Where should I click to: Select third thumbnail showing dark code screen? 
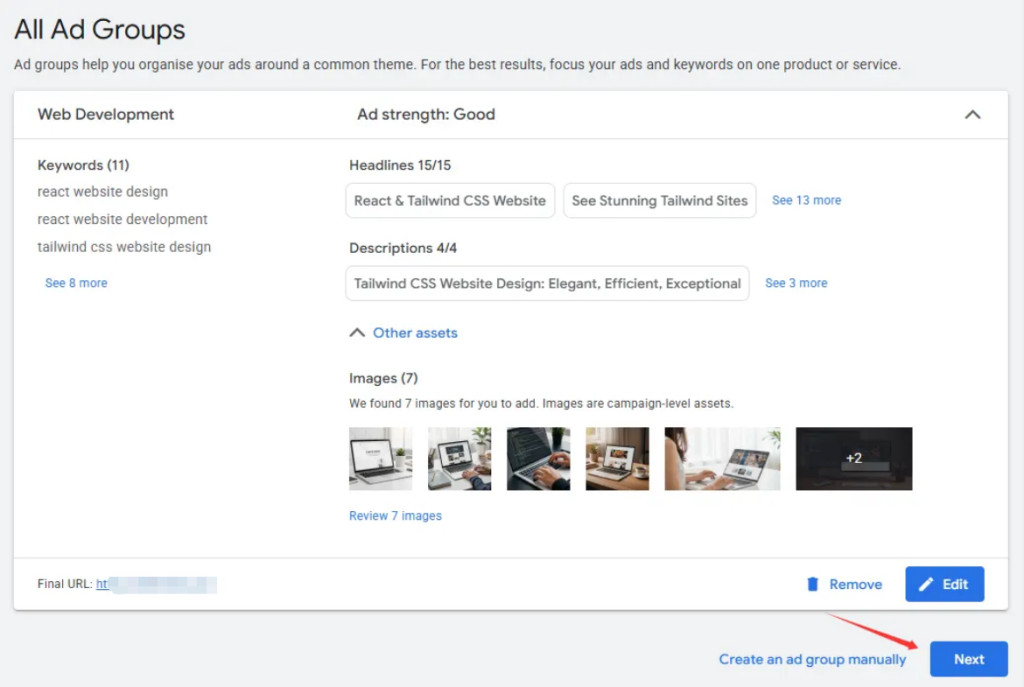(538, 459)
